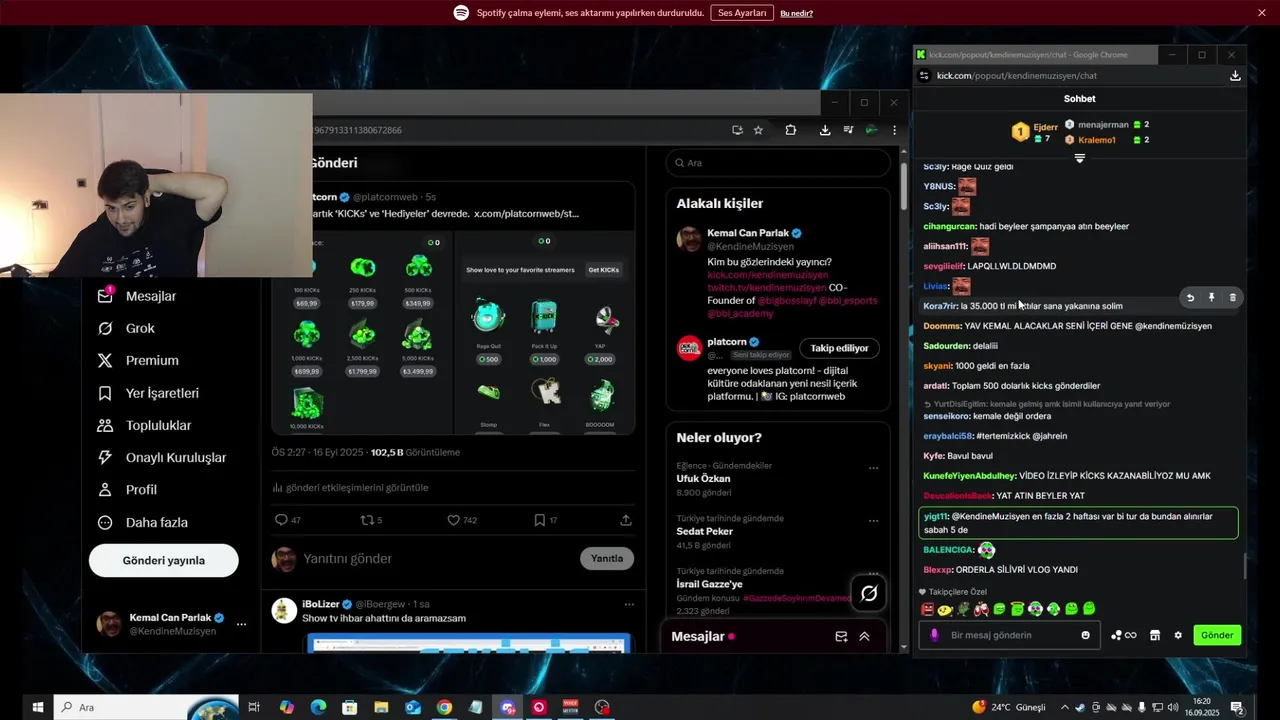Screen dimensions: 1280x720
Task: Open @bbl_esports mention link
Action: [x=848, y=301]
